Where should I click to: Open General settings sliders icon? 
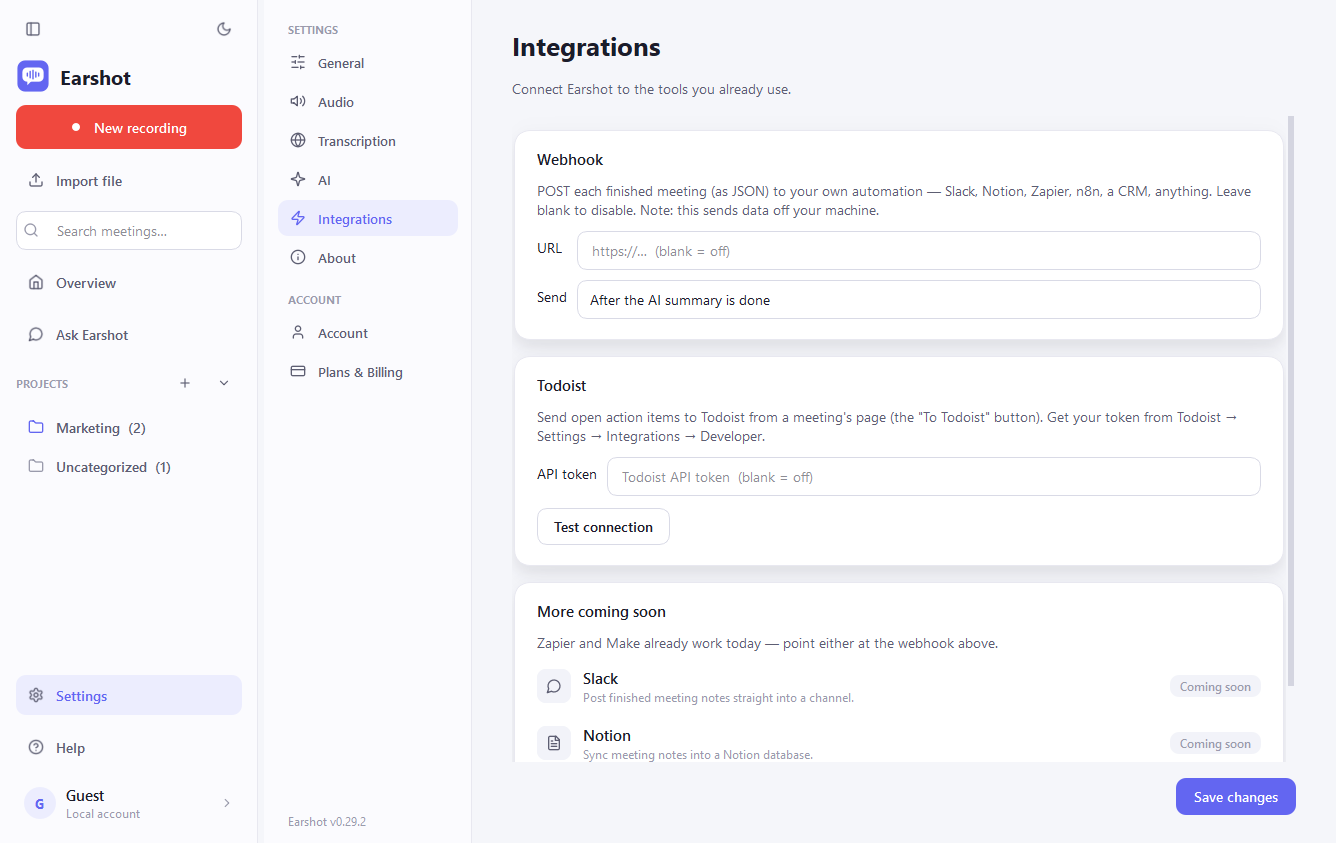click(x=298, y=62)
